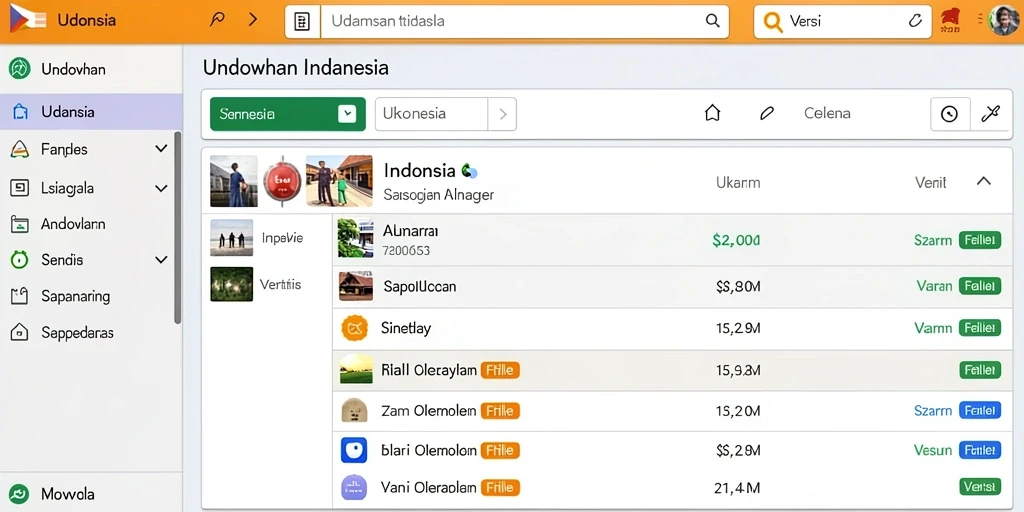The image size is (1024, 512).
Task: Open the Vertifiis thumbnail
Action: point(231,284)
